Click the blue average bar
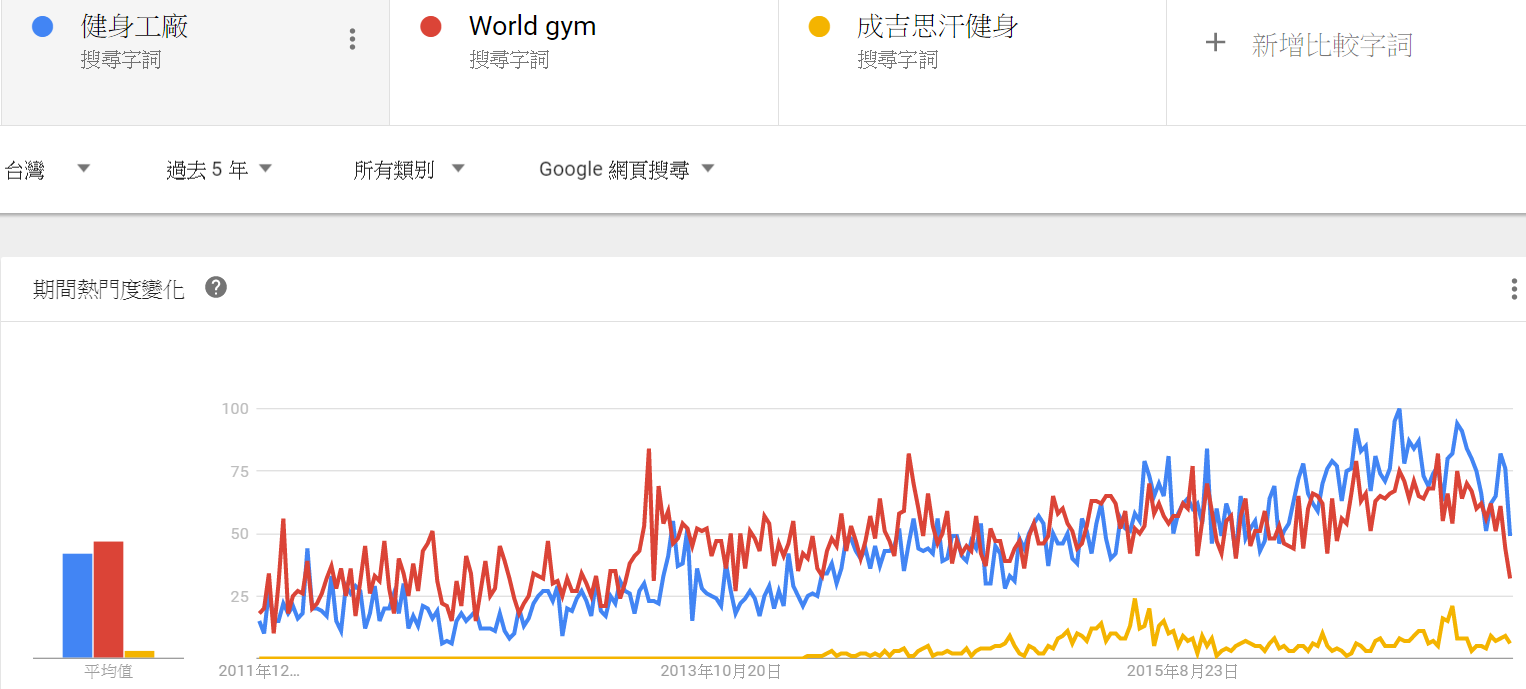1526x689 pixels. coord(77,605)
